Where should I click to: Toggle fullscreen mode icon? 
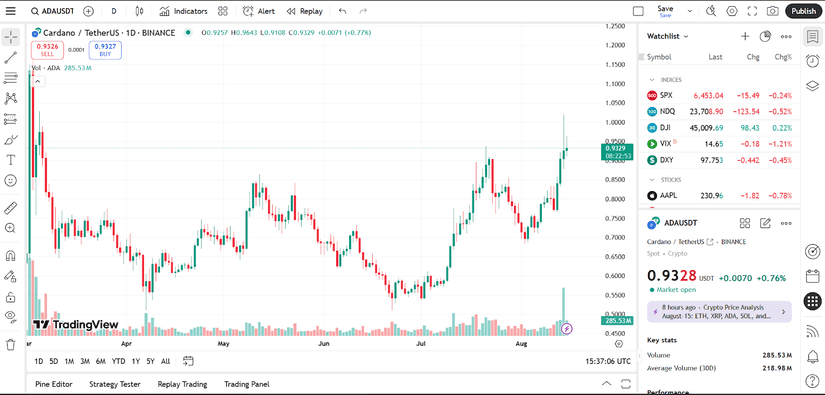tap(752, 11)
